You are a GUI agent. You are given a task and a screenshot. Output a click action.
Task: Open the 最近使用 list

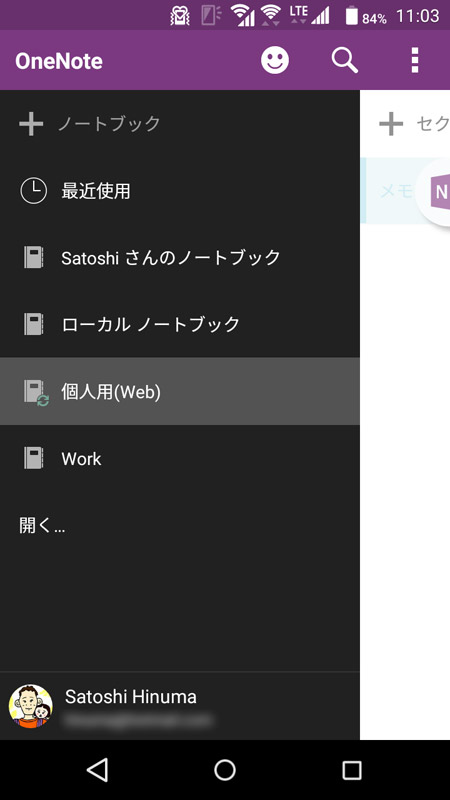(180, 191)
